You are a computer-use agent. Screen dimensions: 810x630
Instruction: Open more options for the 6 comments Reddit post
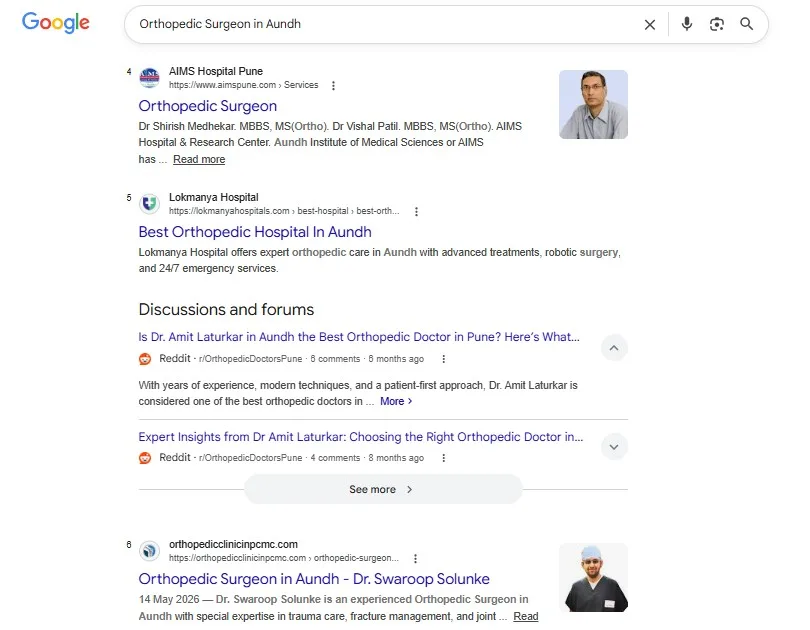[443, 359]
